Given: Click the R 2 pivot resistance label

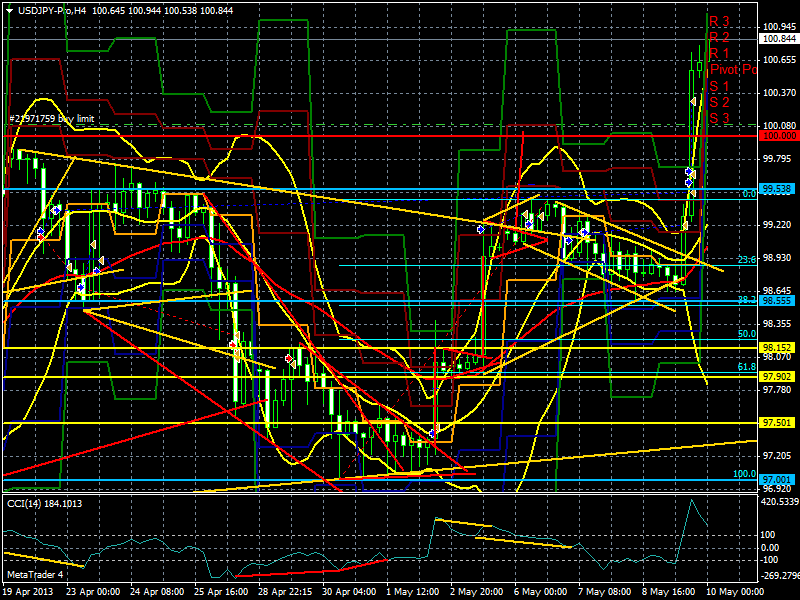Looking at the screenshot, I should [x=719, y=37].
